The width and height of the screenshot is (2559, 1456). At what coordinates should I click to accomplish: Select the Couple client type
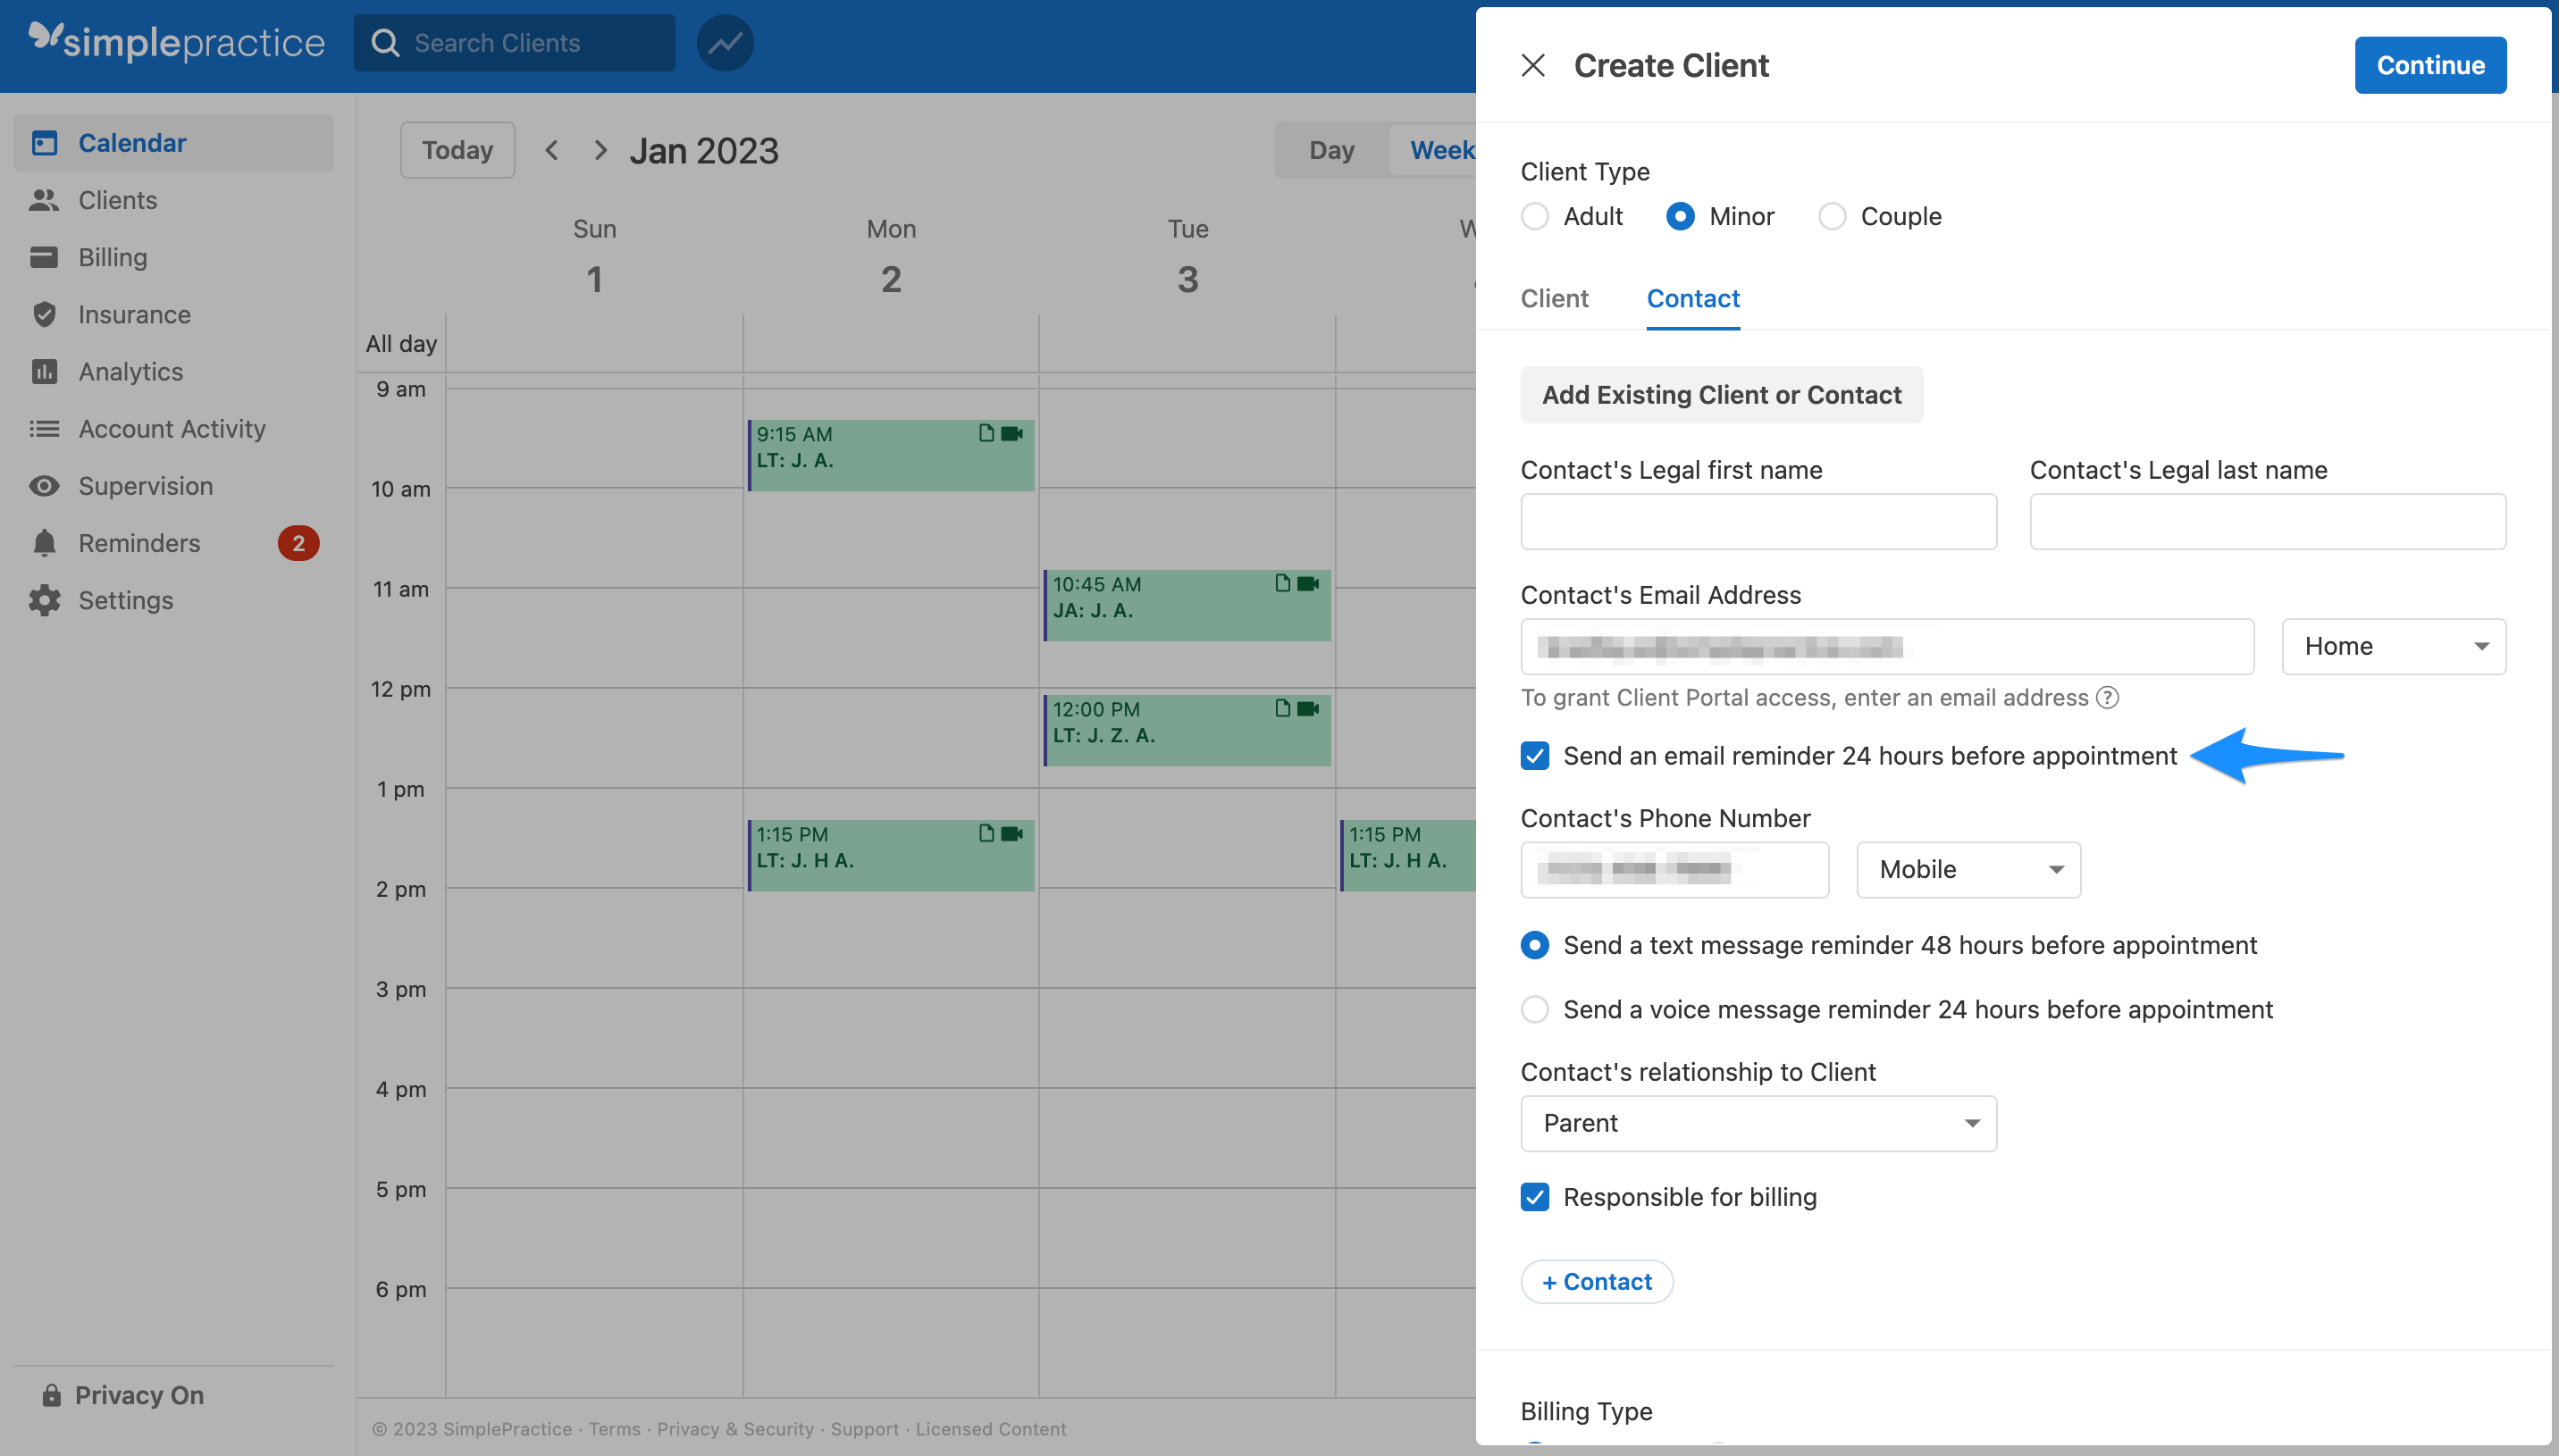(x=1832, y=216)
